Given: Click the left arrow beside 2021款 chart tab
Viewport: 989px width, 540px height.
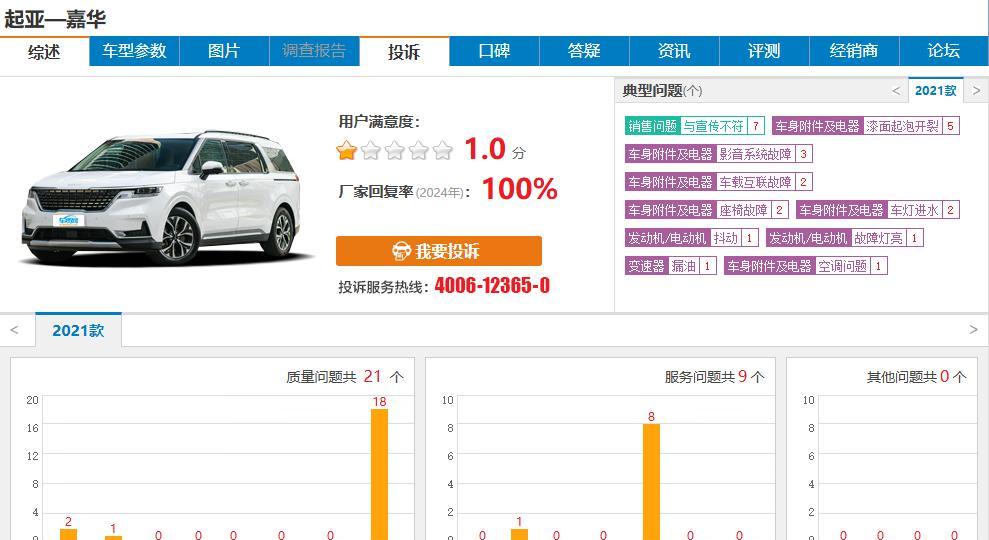Looking at the screenshot, I should (x=15, y=330).
